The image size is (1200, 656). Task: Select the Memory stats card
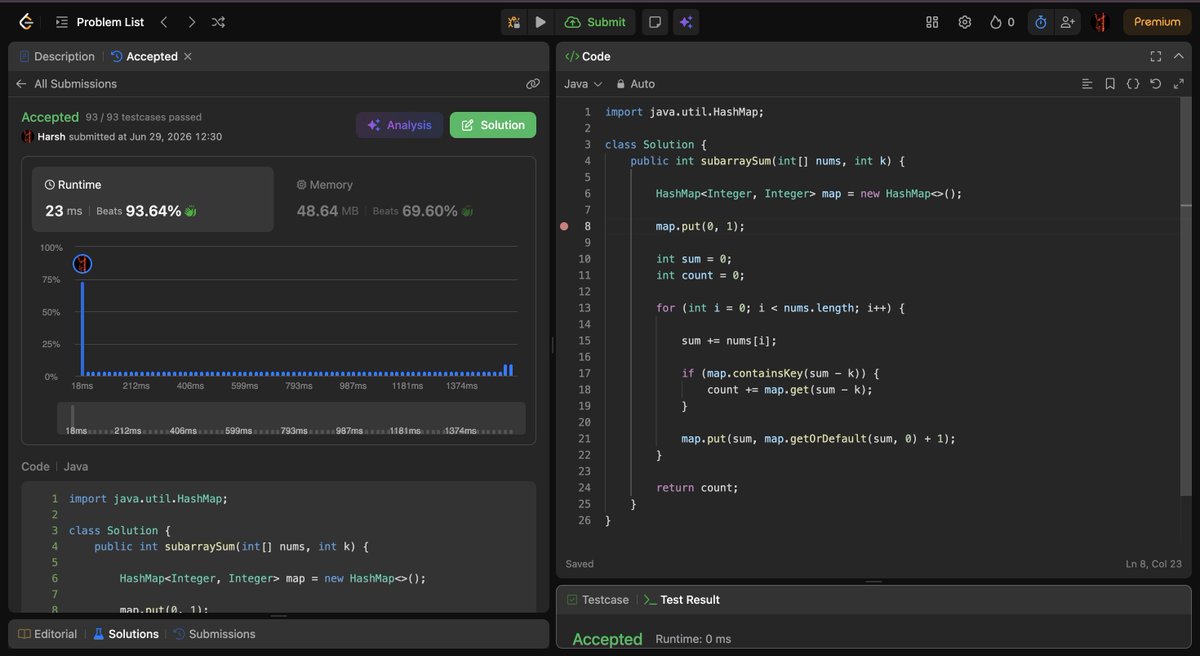(405, 197)
